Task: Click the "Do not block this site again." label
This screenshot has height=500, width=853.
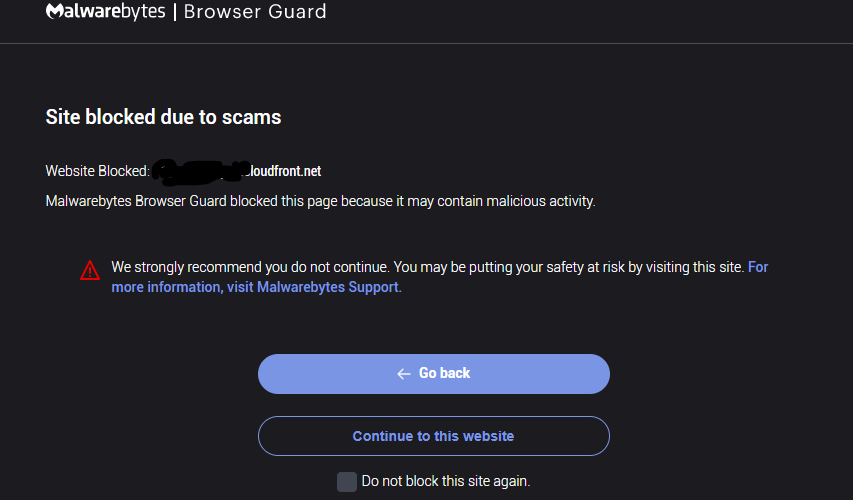Action: tap(445, 481)
